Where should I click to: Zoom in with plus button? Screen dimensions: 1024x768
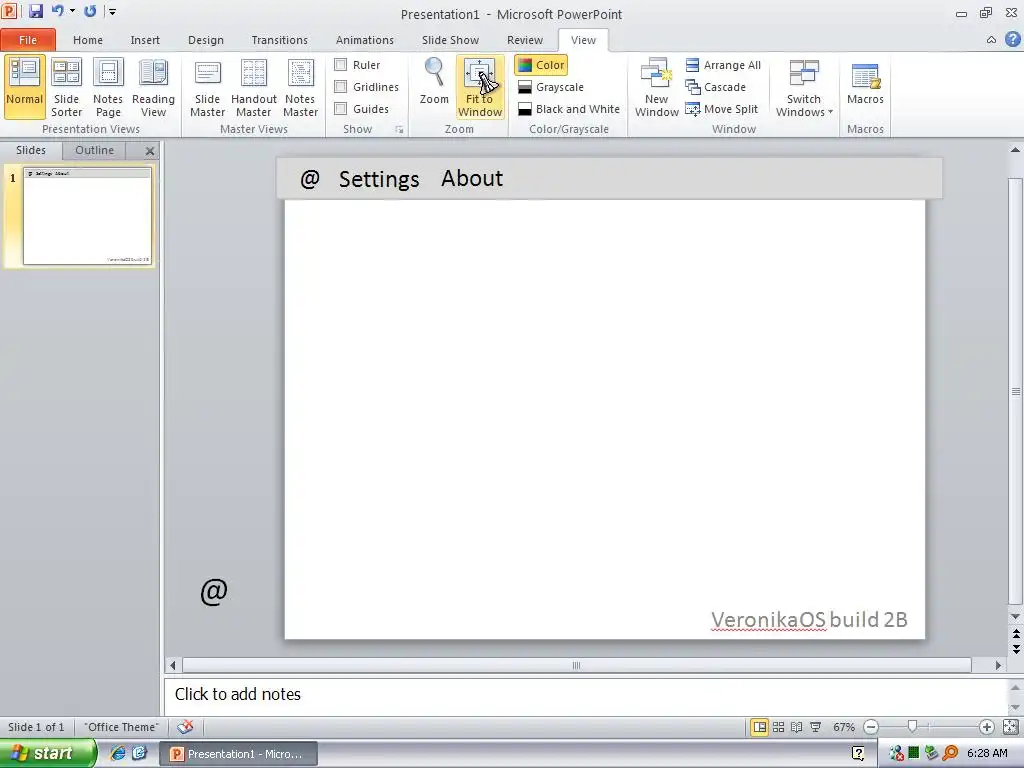click(987, 727)
